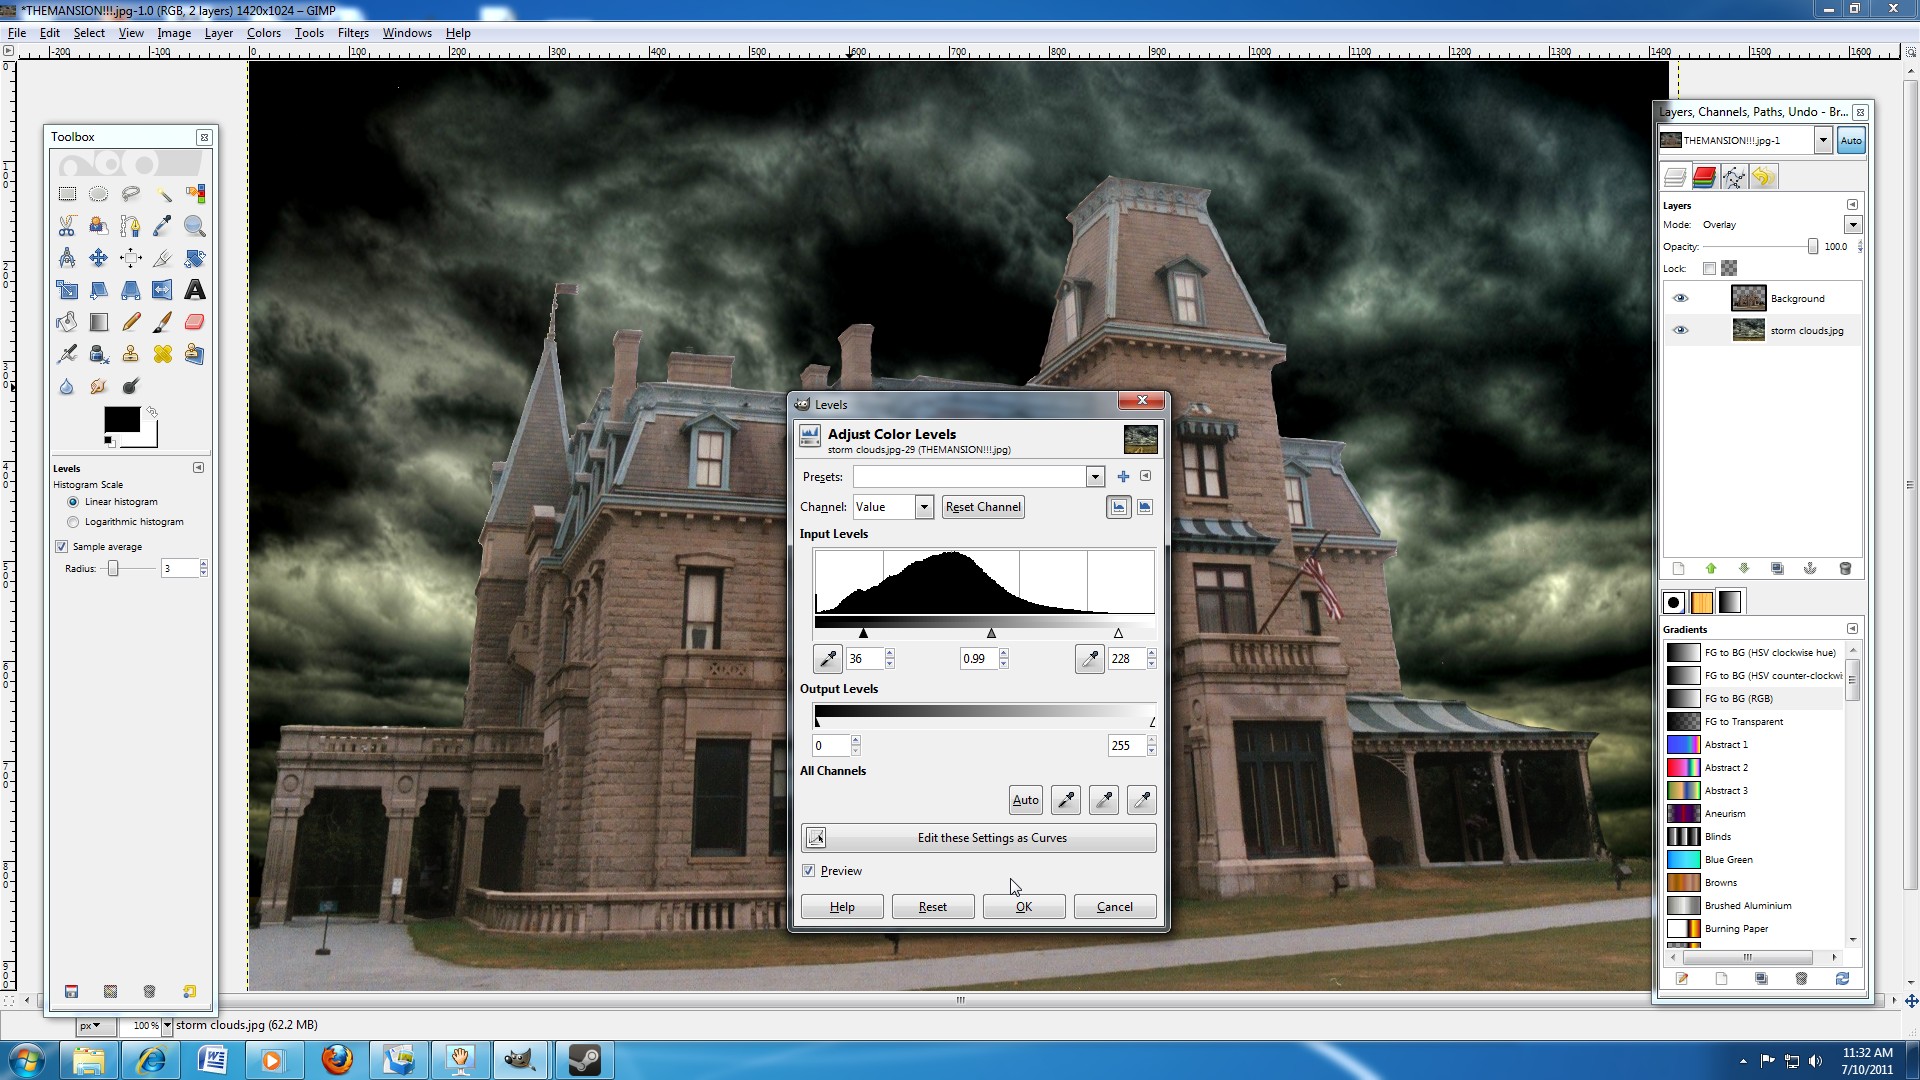The height and width of the screenshot is (1080, 1920).
Task: Hide the Background layer eye icon
Action: click(x=1680, y=298)
